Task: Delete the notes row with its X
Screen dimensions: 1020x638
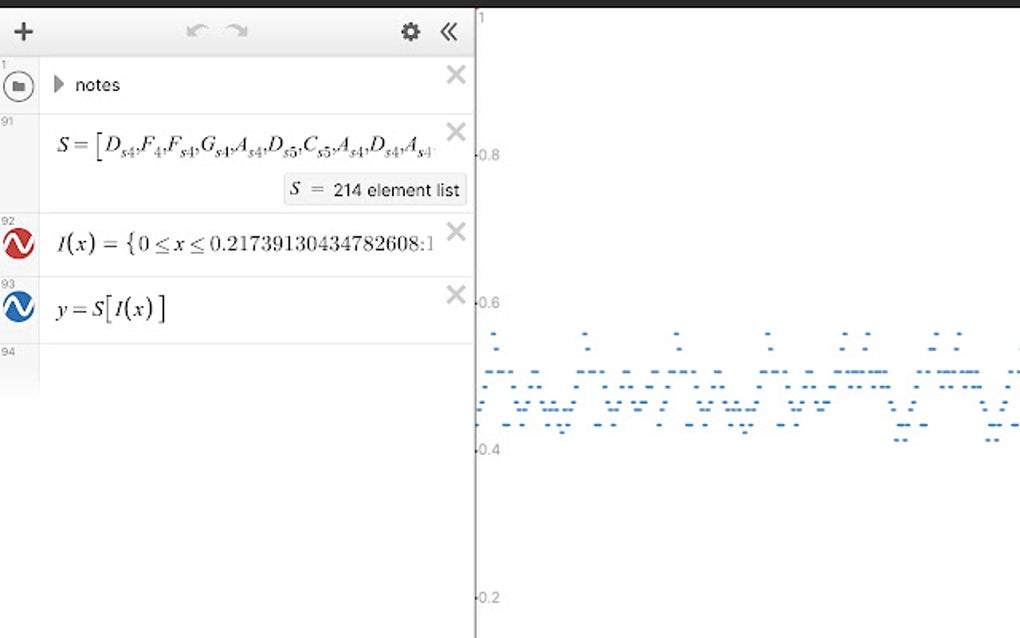Action: point(456,74)
